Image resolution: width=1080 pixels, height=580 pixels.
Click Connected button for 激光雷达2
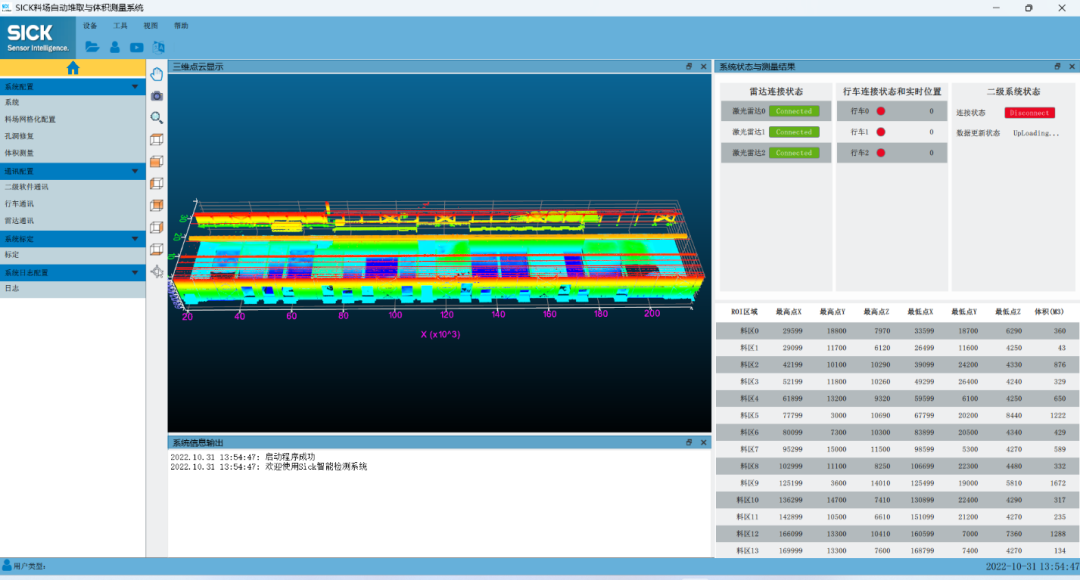(x=794, y=153)
